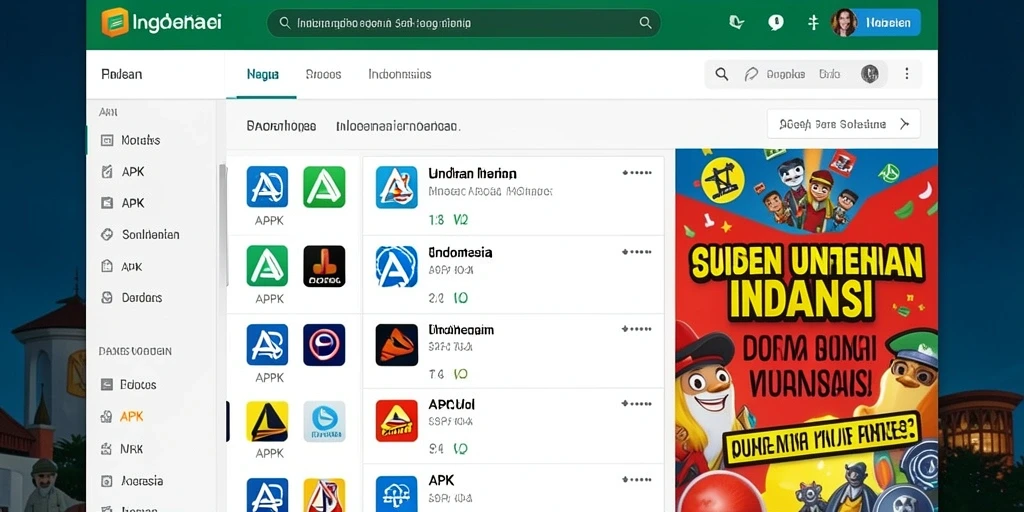
Task: Select the Brio option
Action: [x=829, y=74]
